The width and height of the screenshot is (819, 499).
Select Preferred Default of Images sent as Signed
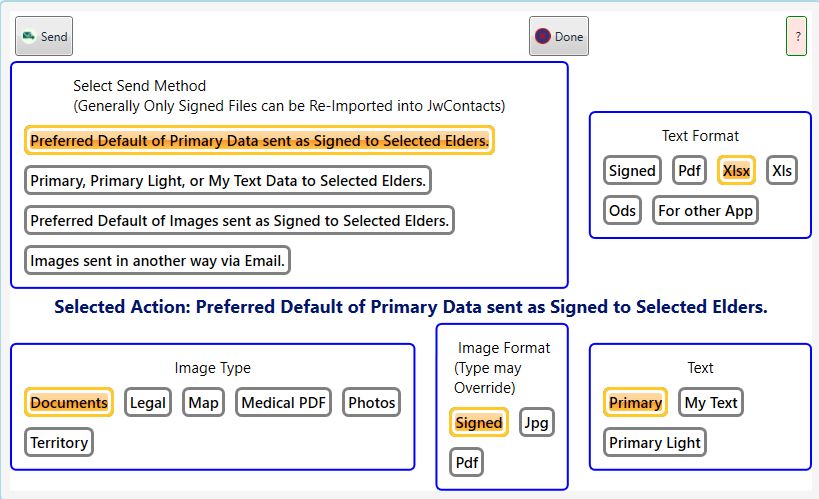(x=239, y=221)
